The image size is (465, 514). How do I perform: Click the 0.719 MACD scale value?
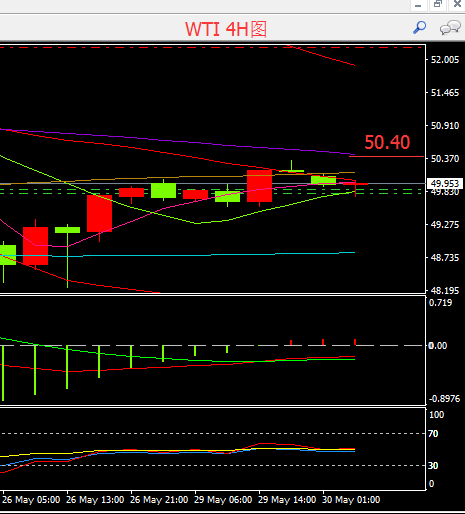click(x=440, y=303)
